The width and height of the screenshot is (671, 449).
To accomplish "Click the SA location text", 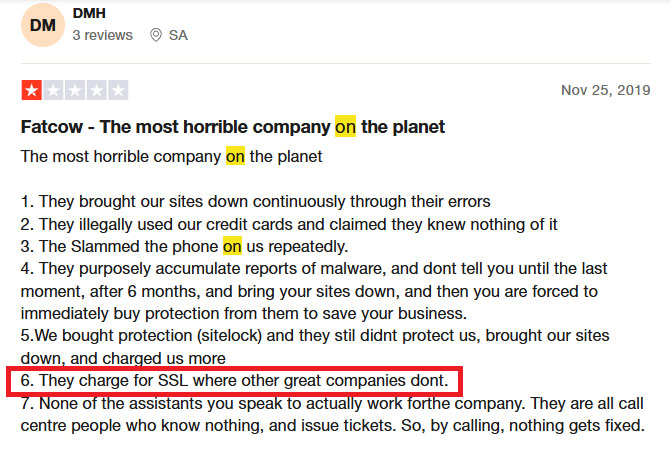I will click(178, 35).
